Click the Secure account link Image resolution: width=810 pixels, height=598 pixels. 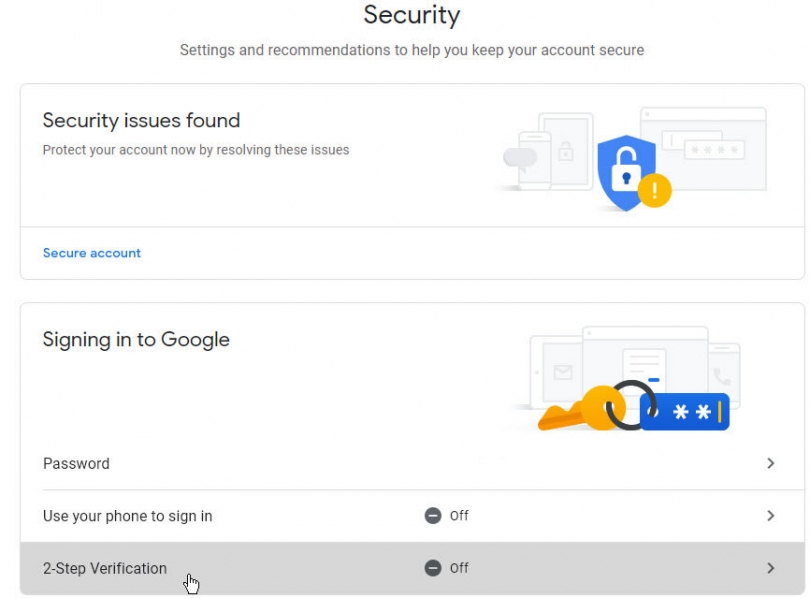point(91,253)
